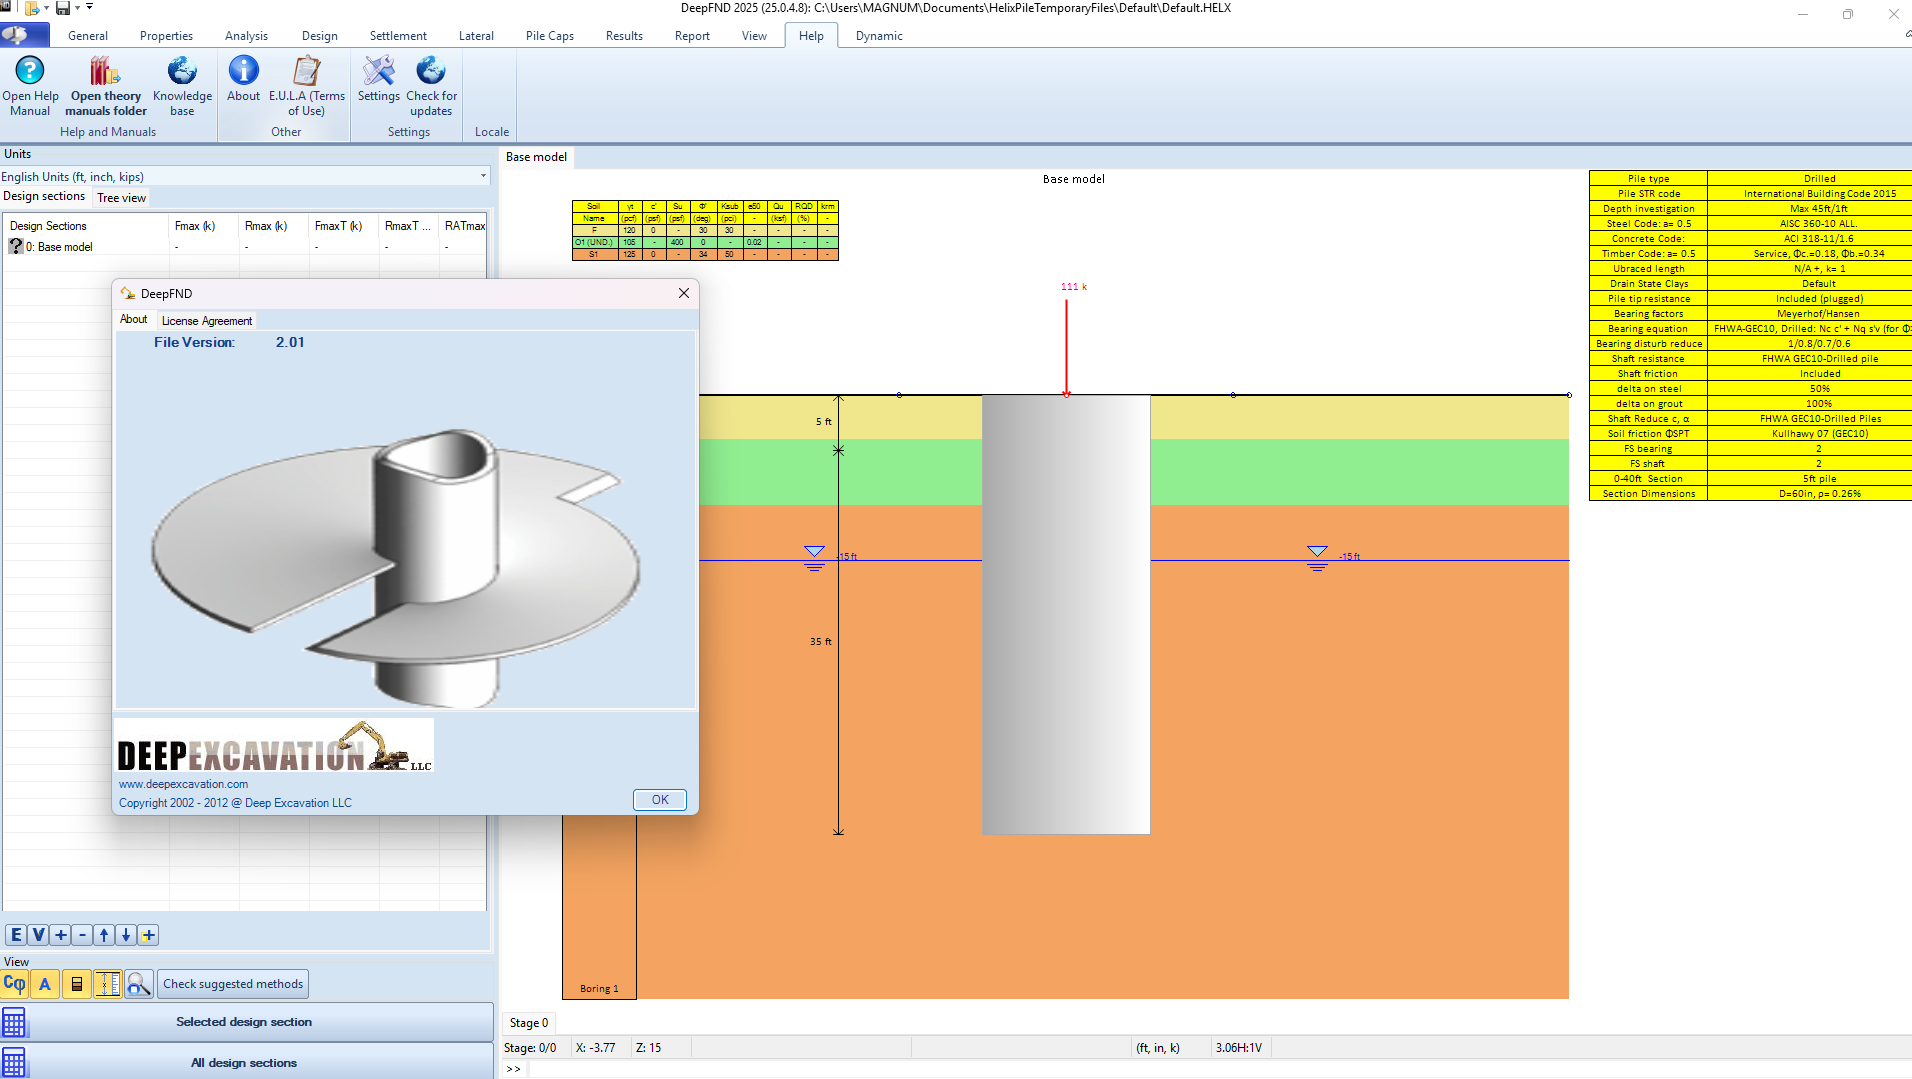Remove design section with minus button
1912x1079 pixels.
[x=82, y=935]
